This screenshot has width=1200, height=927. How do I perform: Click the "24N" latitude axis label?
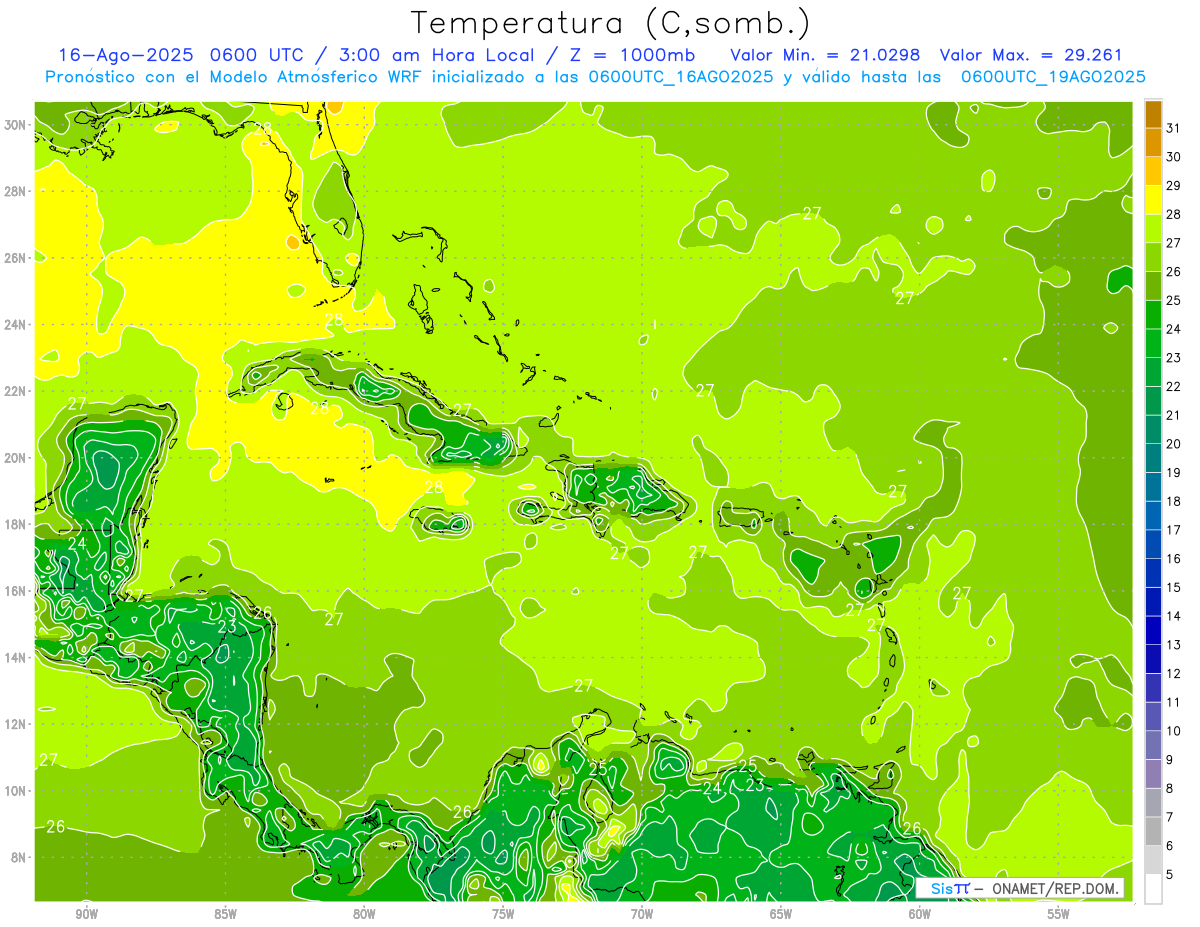pos(16,325)
